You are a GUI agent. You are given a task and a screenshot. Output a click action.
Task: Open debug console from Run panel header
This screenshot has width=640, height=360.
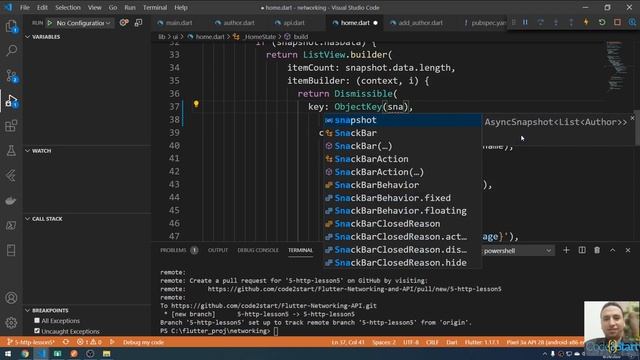139,23
